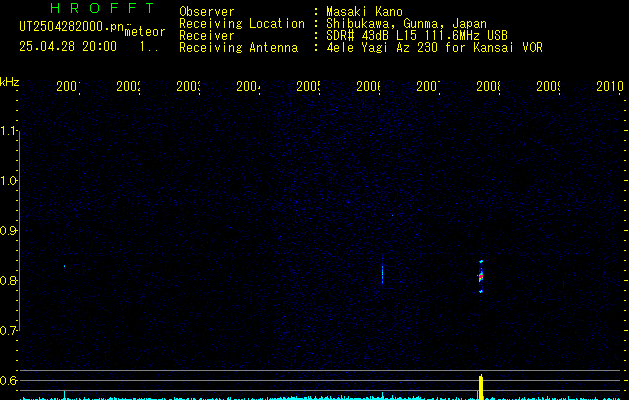Click the kHz axis unit label
Screen dimensions: 629x400
point(10,82)
